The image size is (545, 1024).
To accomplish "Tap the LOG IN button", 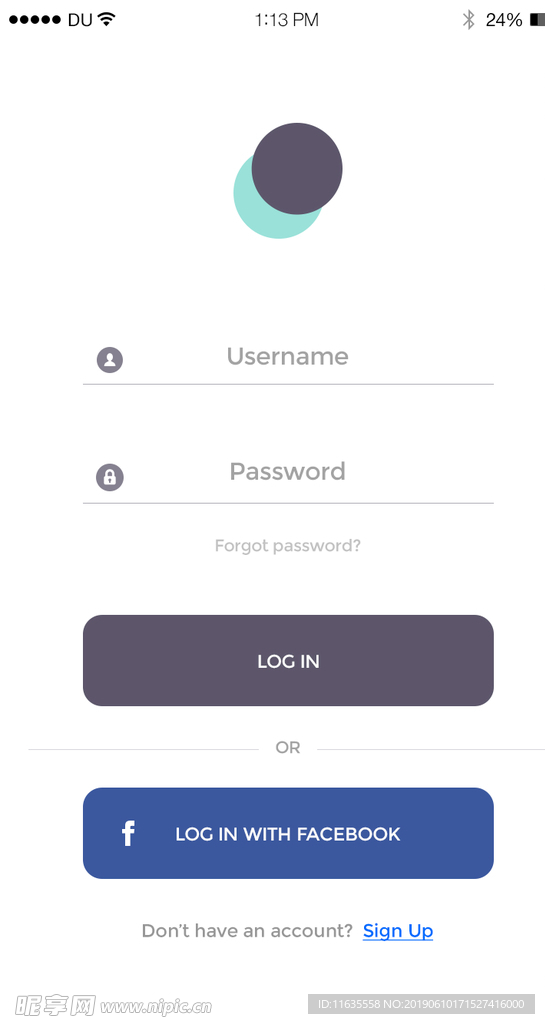I will click(x=288, y=660).
